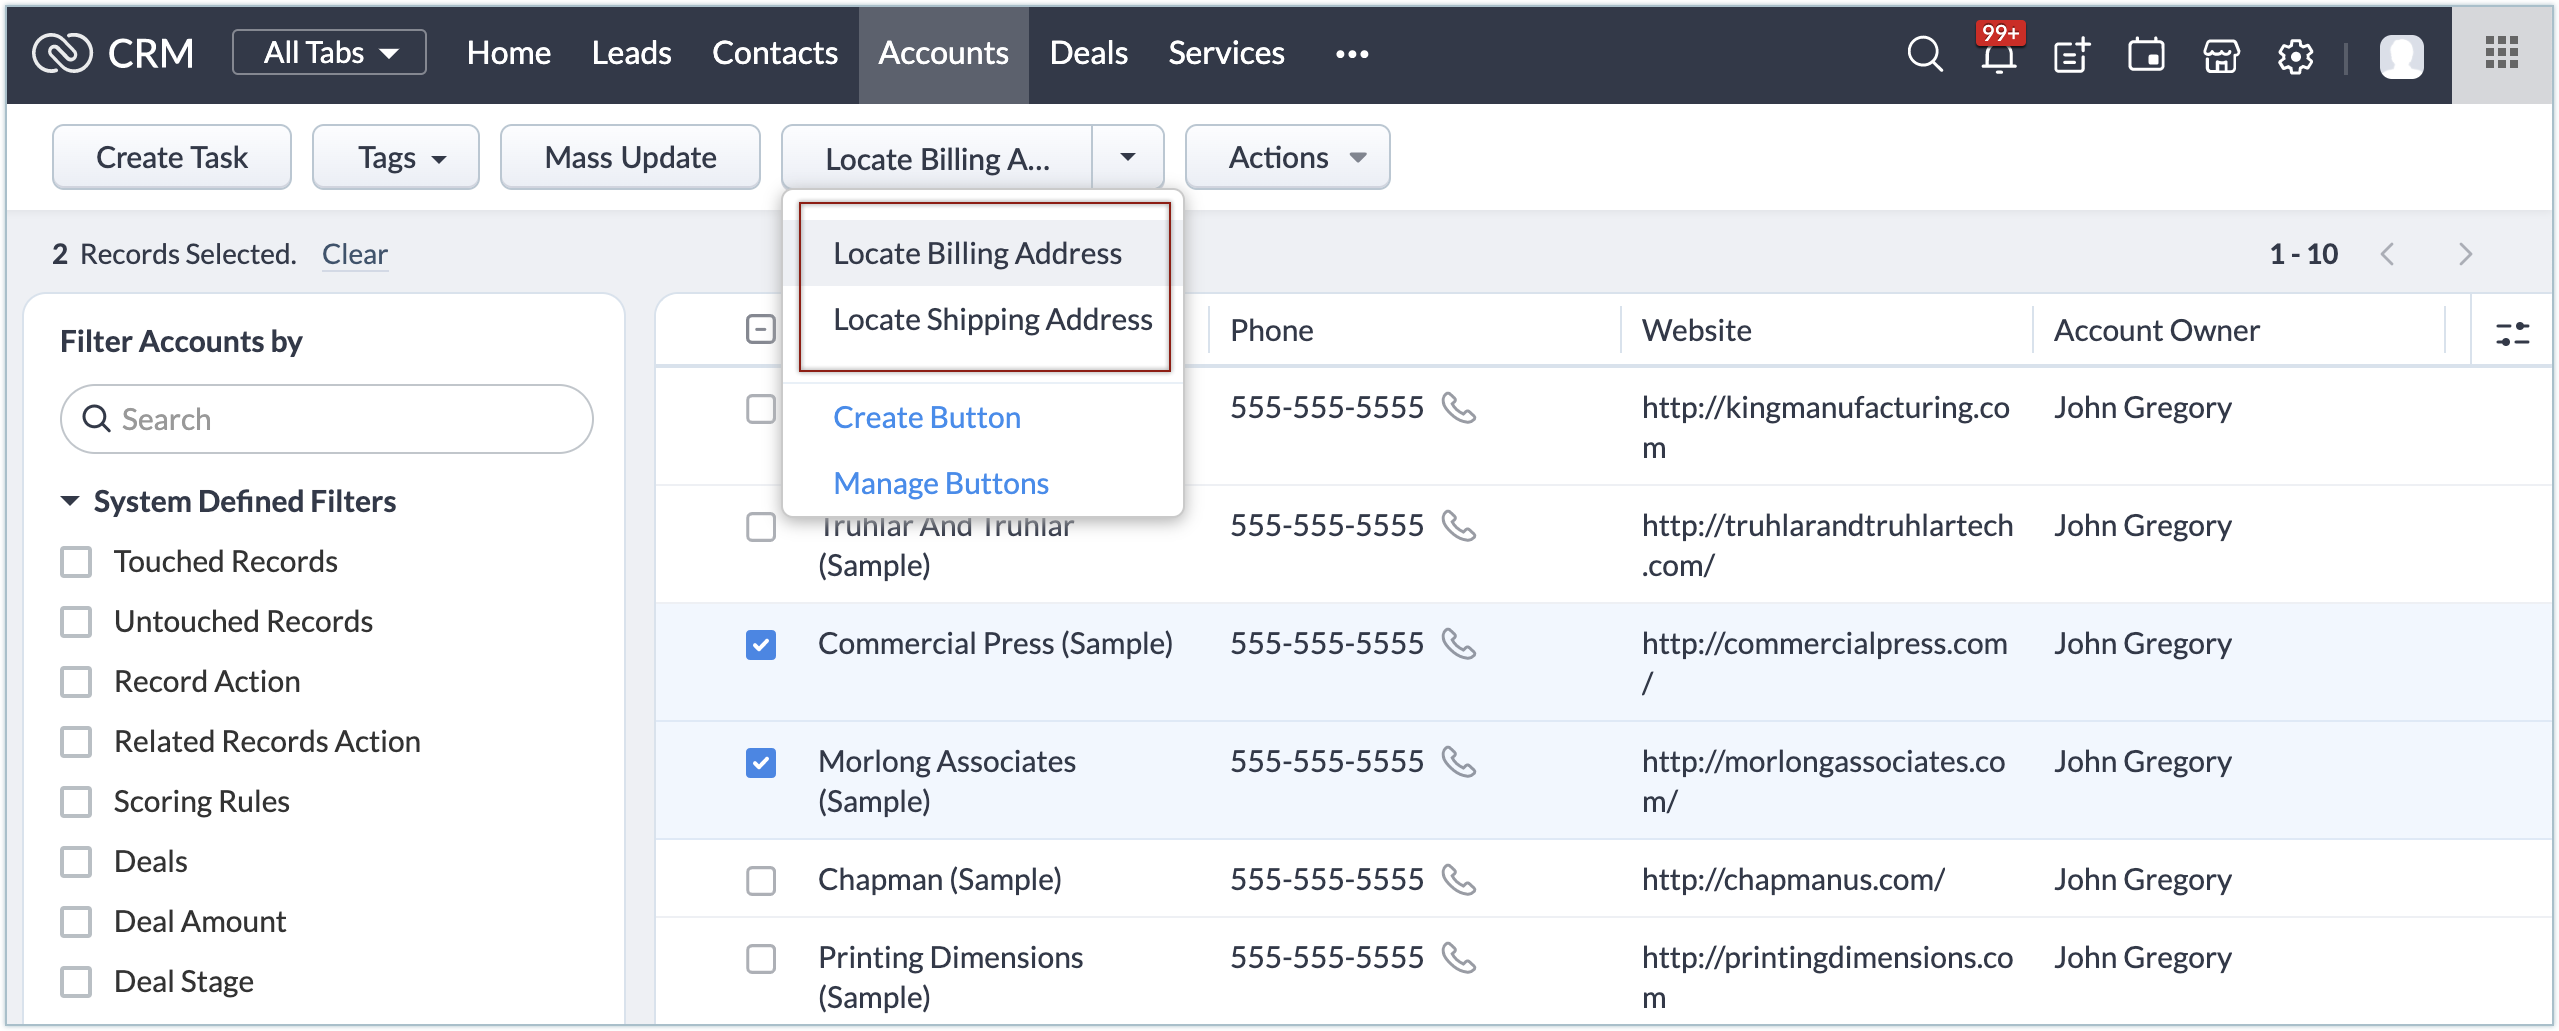Collapse the System Defined Filters section

[x=70, y=501]
